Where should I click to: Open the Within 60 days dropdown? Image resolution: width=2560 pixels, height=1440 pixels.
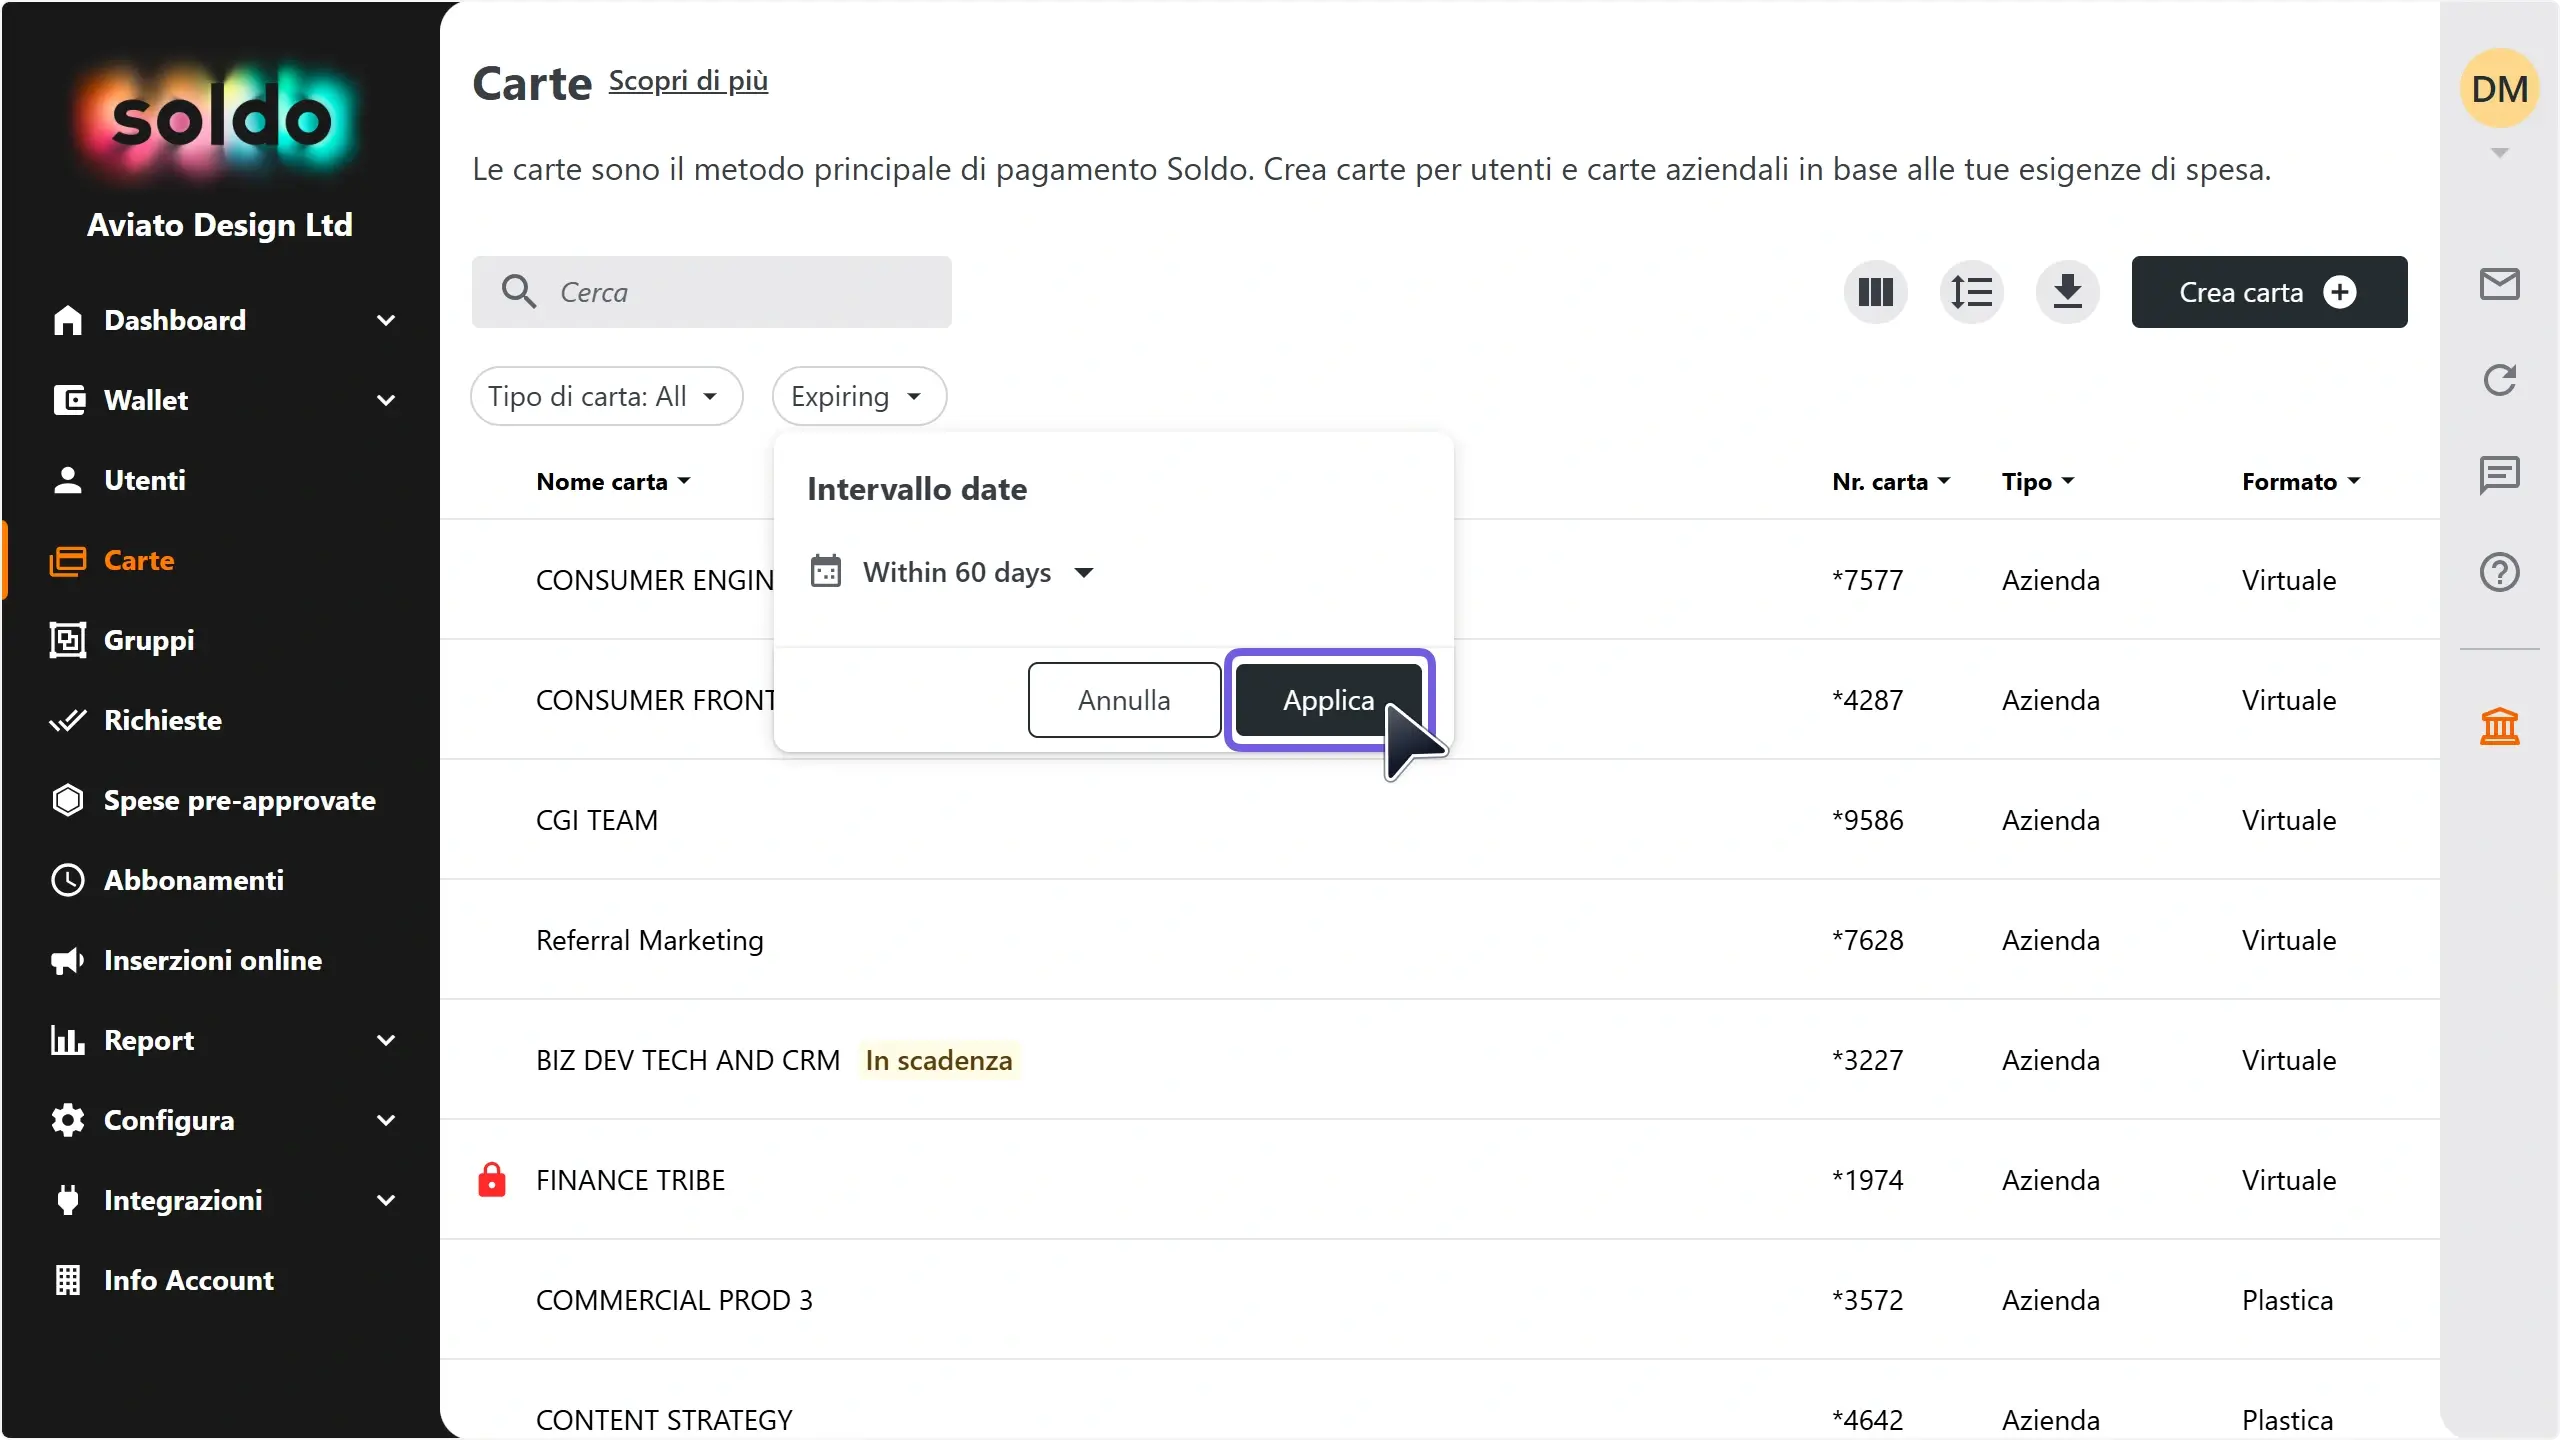click(x=978, y=572)
